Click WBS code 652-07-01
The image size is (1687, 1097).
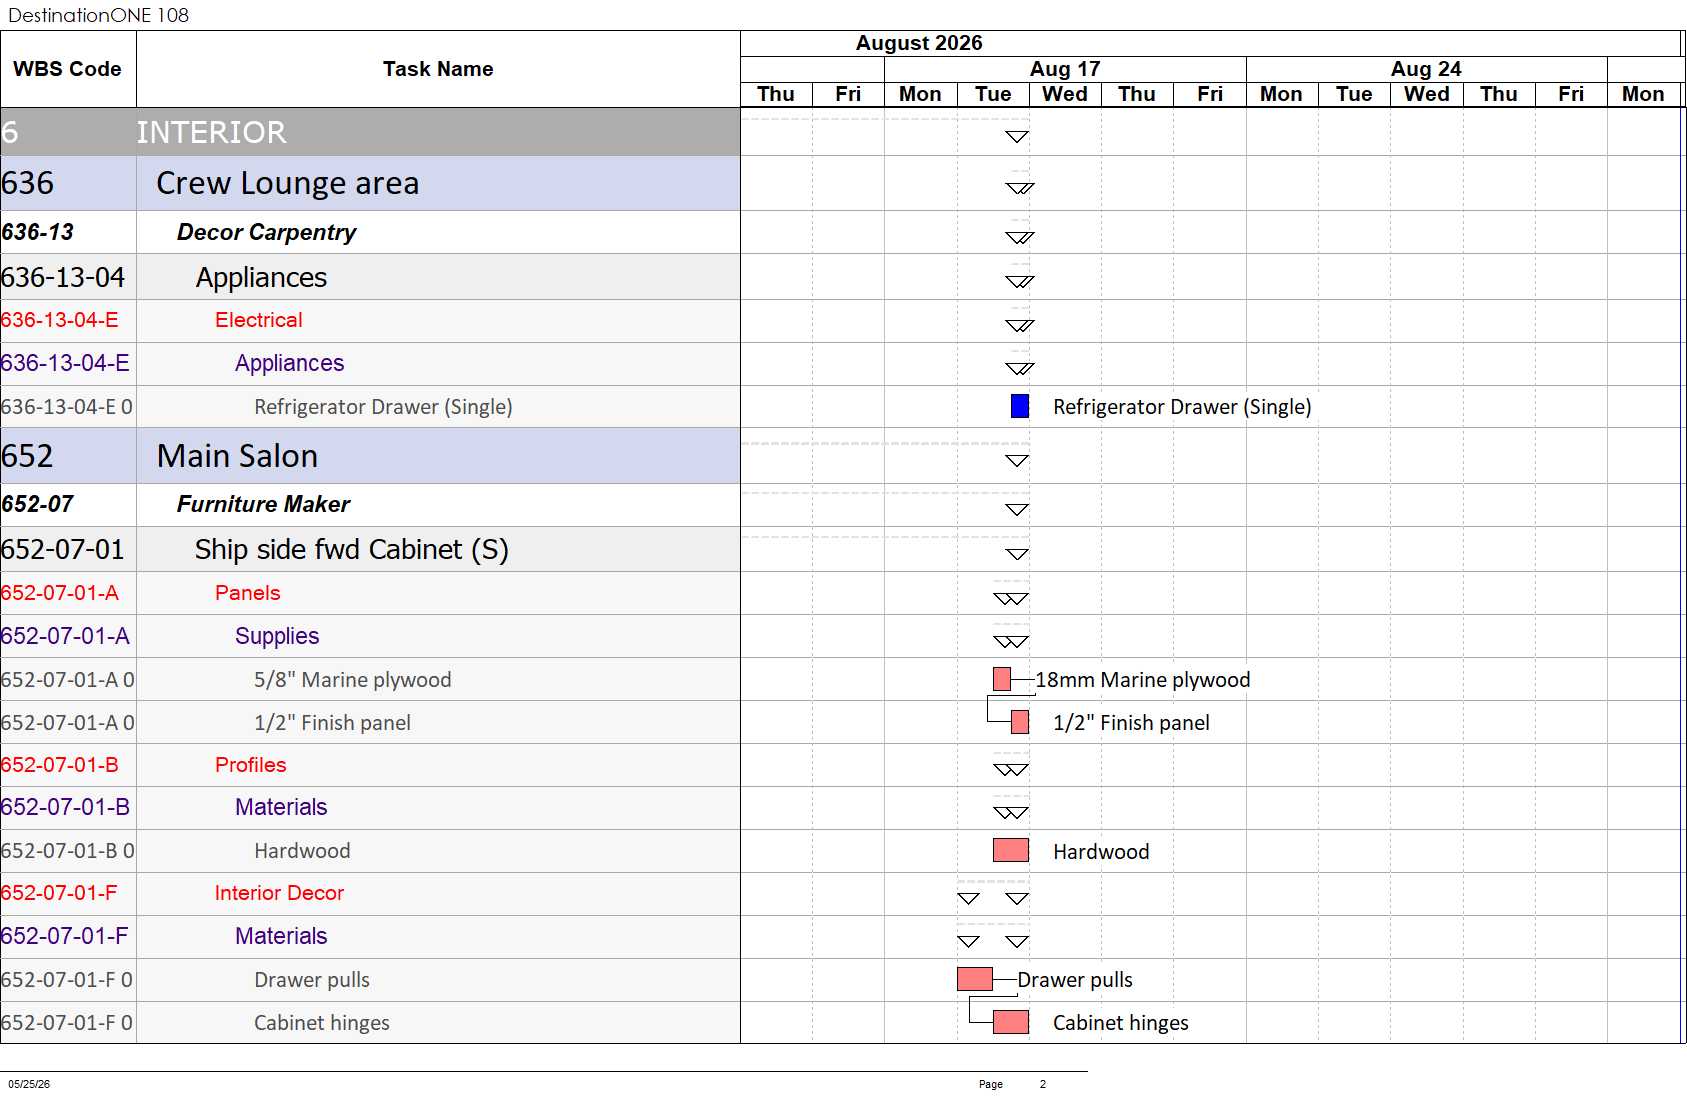62,549
